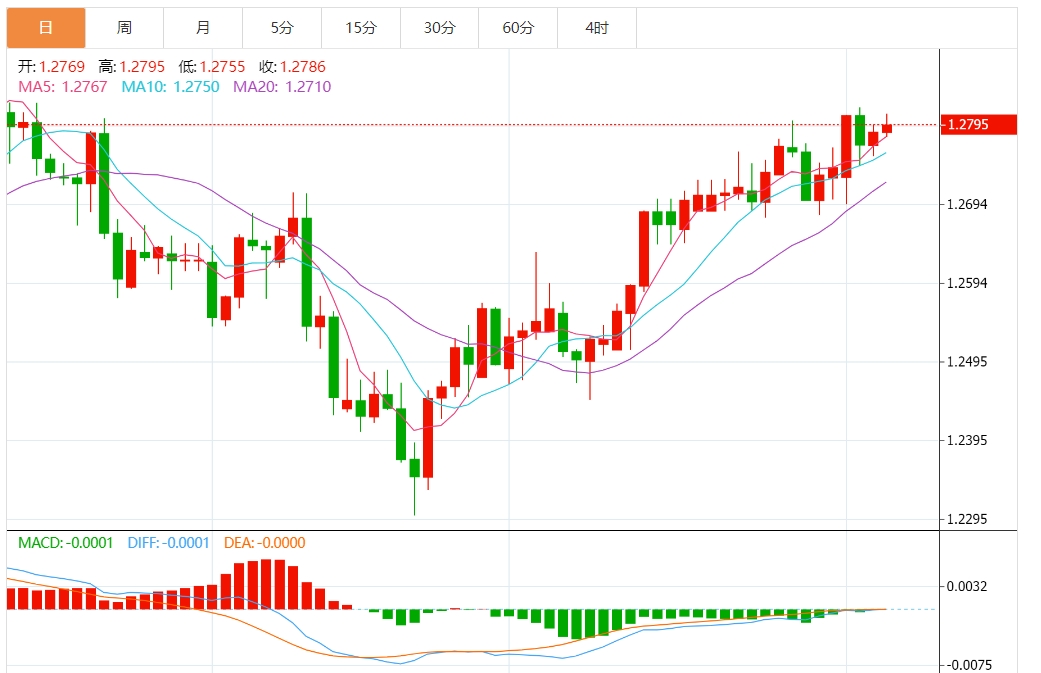
Task: Click the MACD:-0.0001 indicator label
Action: pos(66,543)
